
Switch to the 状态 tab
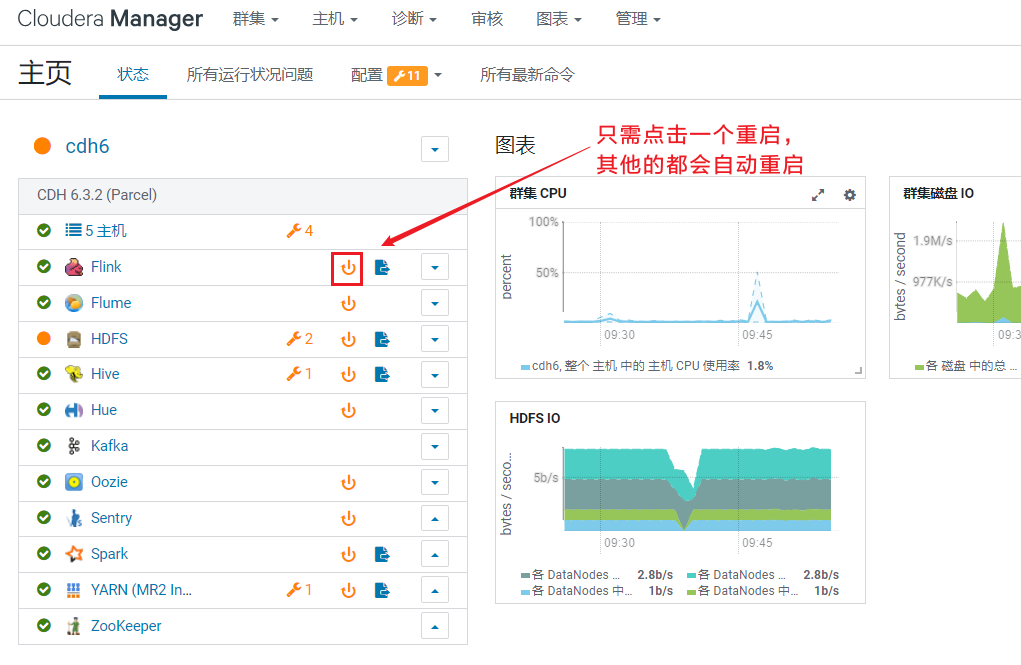pyautogui.click(x=133, y=74)
